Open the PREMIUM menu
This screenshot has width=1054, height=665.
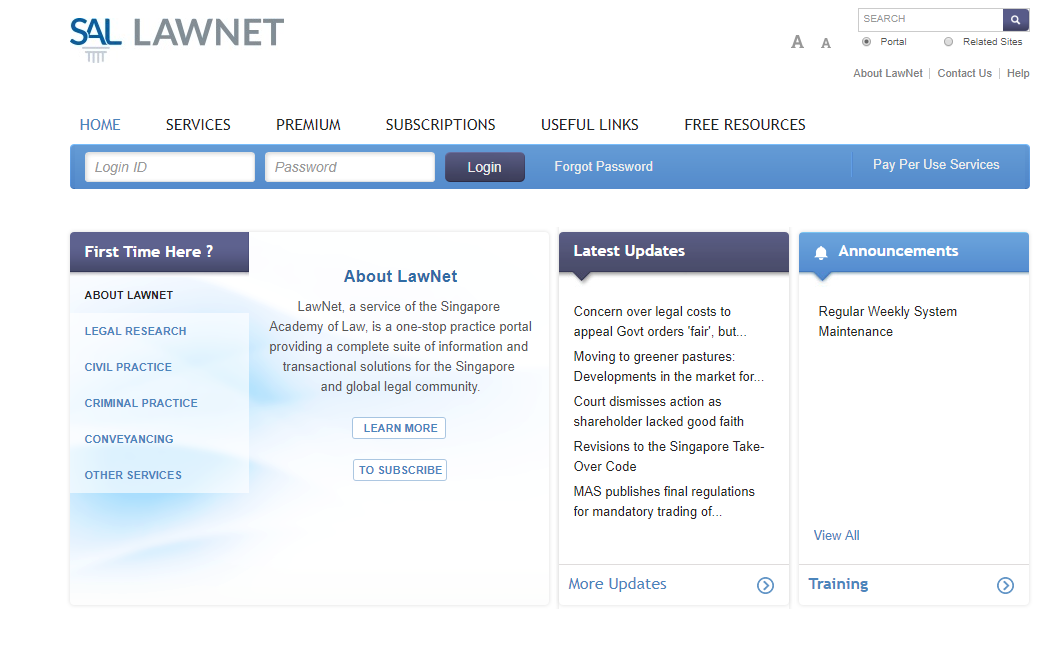point(308,125)
